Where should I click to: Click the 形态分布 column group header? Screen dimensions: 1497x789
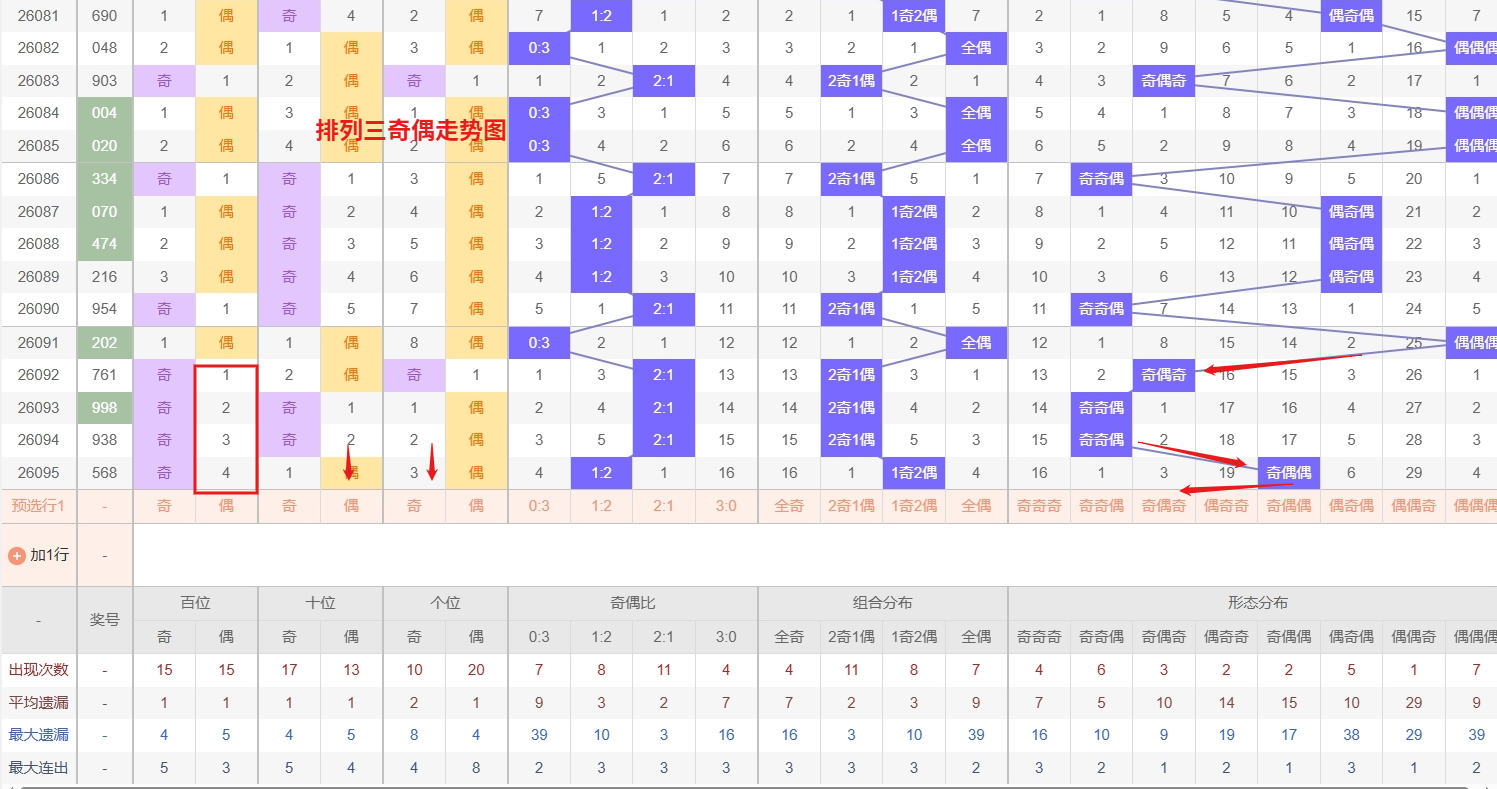[x=1257, y=603]
